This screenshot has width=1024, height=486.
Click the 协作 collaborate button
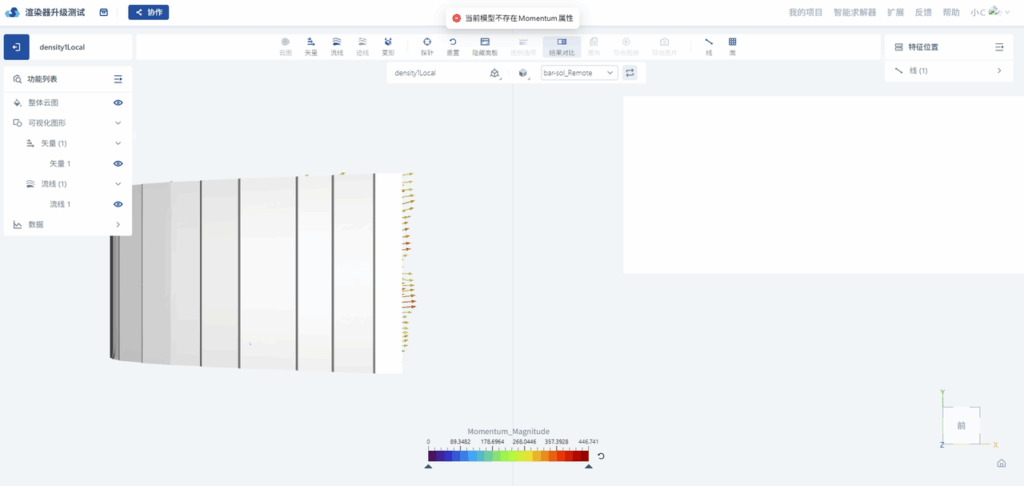[x=149, y=13]
